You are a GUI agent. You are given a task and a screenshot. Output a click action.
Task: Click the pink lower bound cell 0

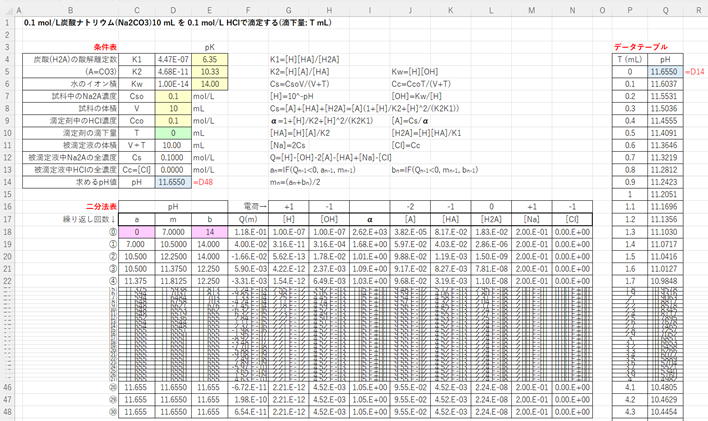[137, 232]
